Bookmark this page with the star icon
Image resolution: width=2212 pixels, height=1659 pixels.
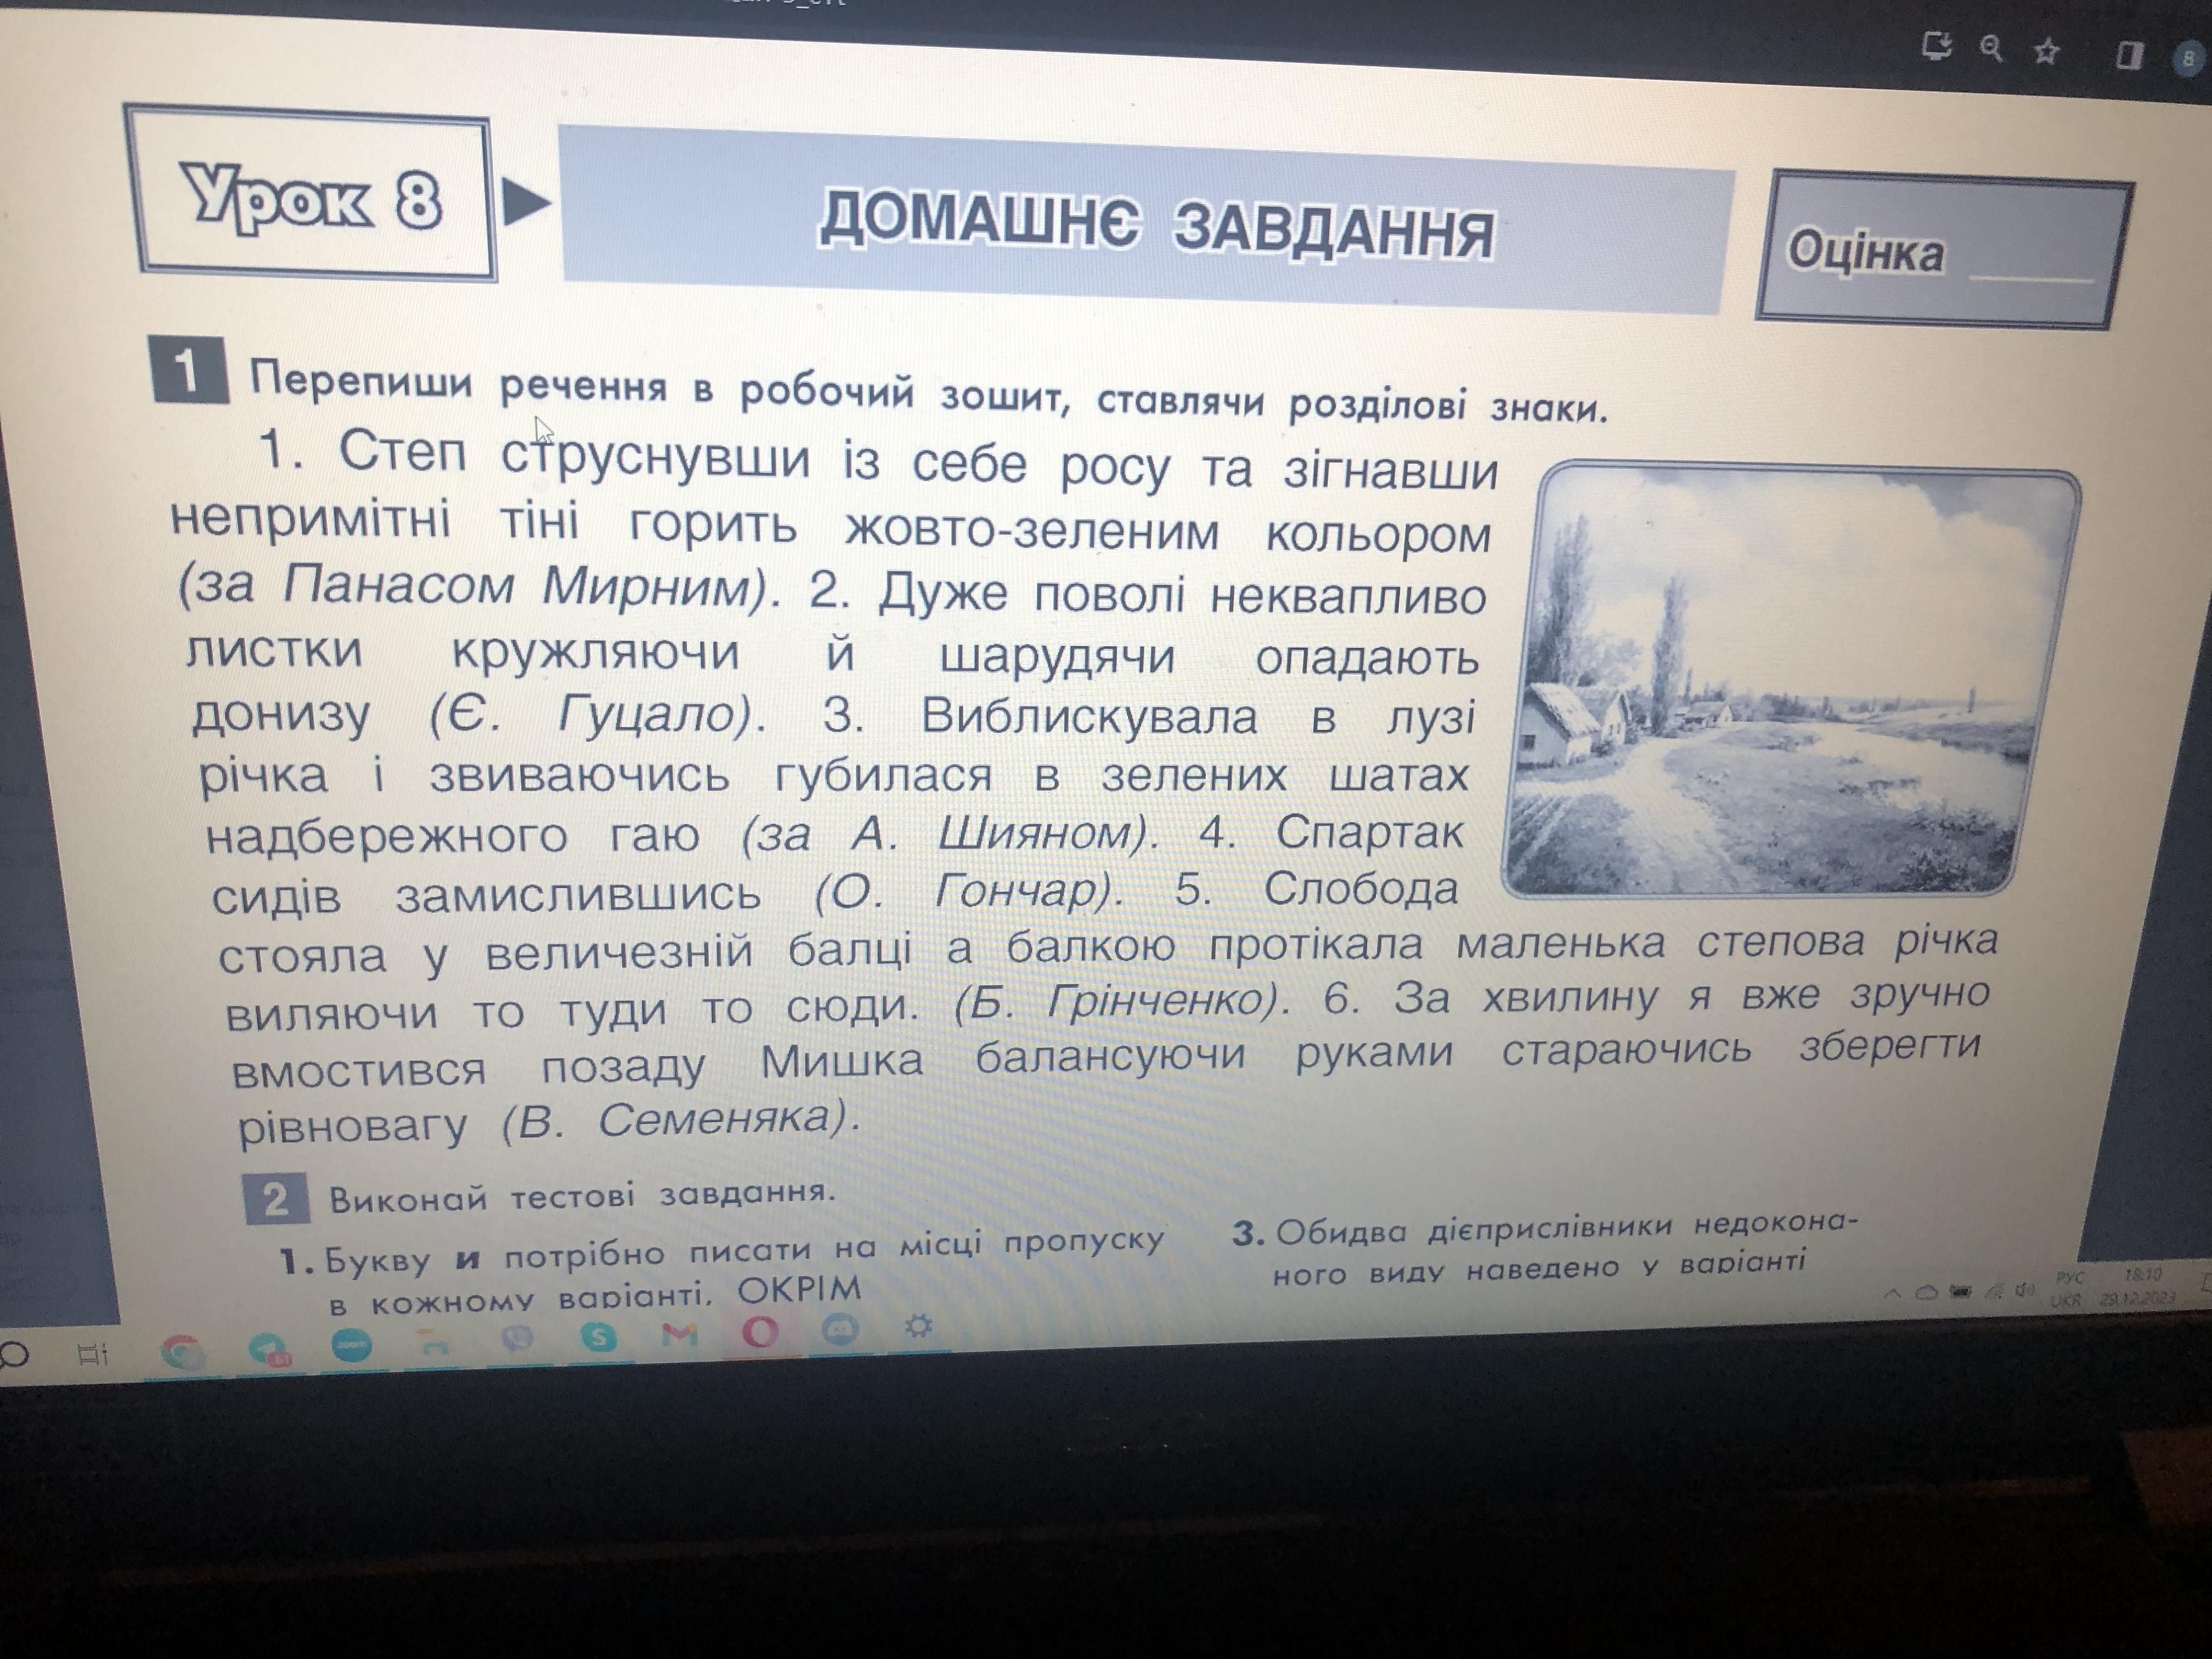(x=2047, y=50)
